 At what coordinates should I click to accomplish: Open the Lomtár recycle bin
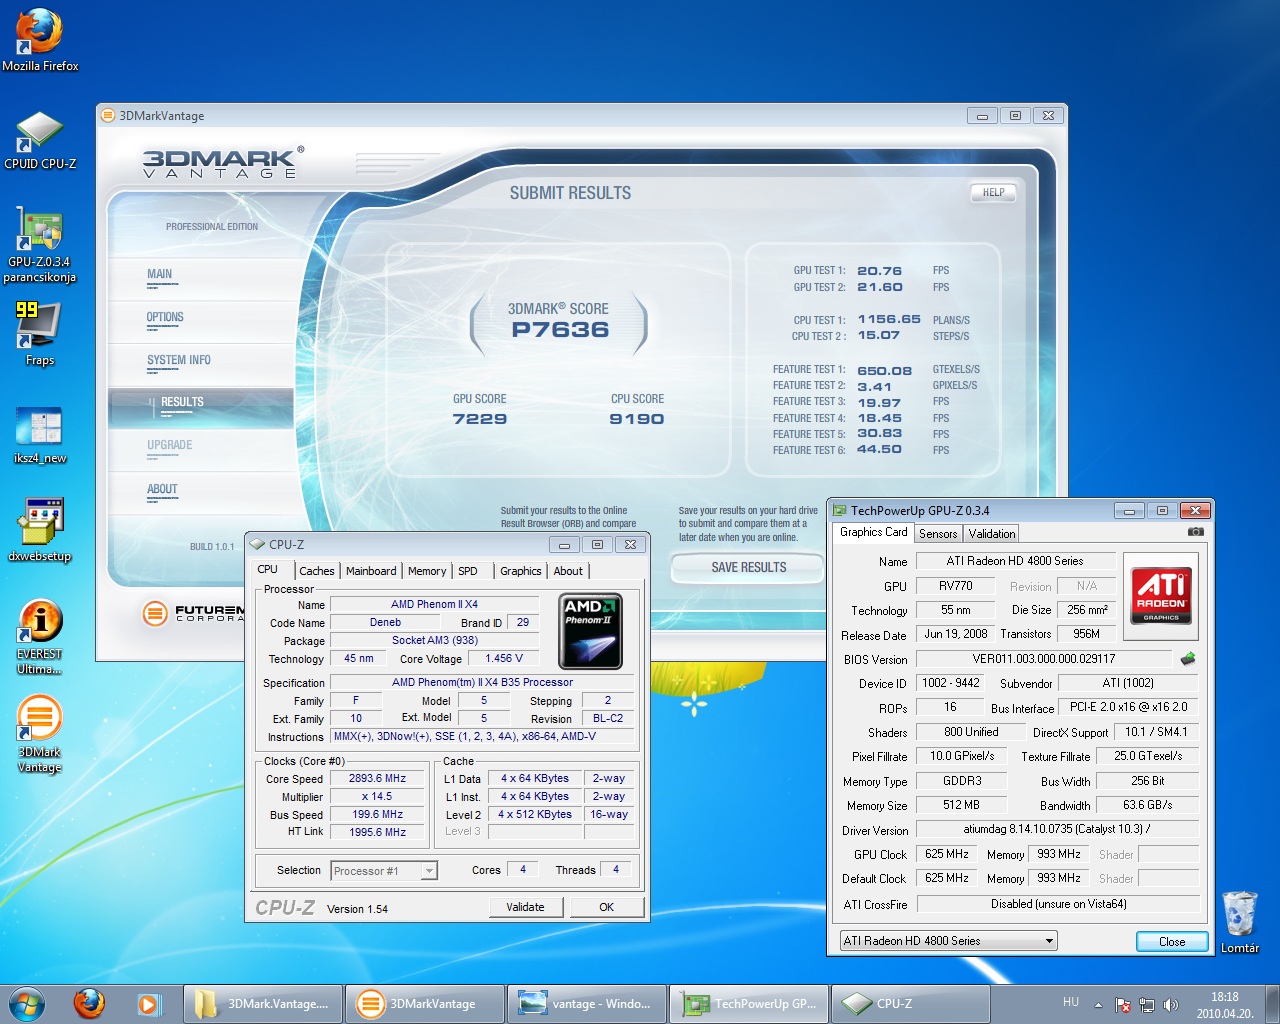tap(1240, 921)
